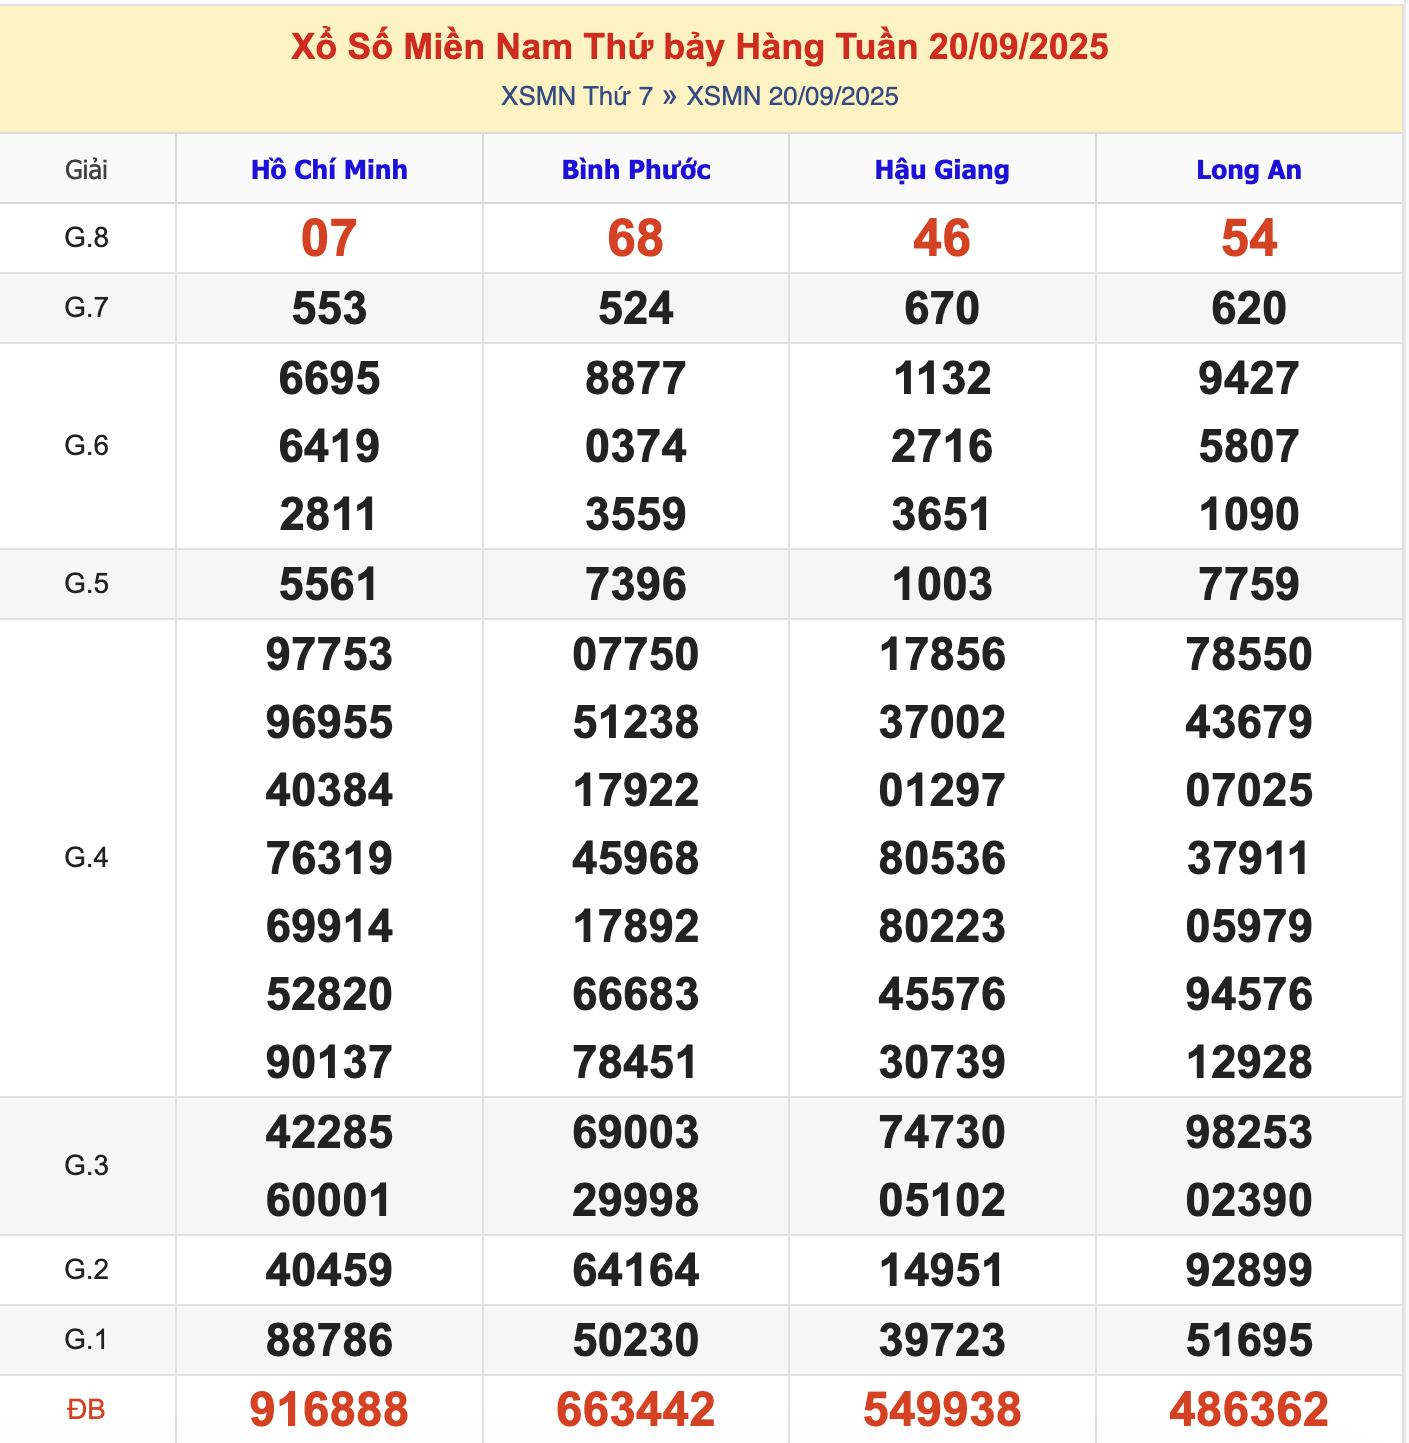This screenshot has height=1443, width=1409.
Task: Select G.8 result 54 for Long An
Action: click(1249, 238)
